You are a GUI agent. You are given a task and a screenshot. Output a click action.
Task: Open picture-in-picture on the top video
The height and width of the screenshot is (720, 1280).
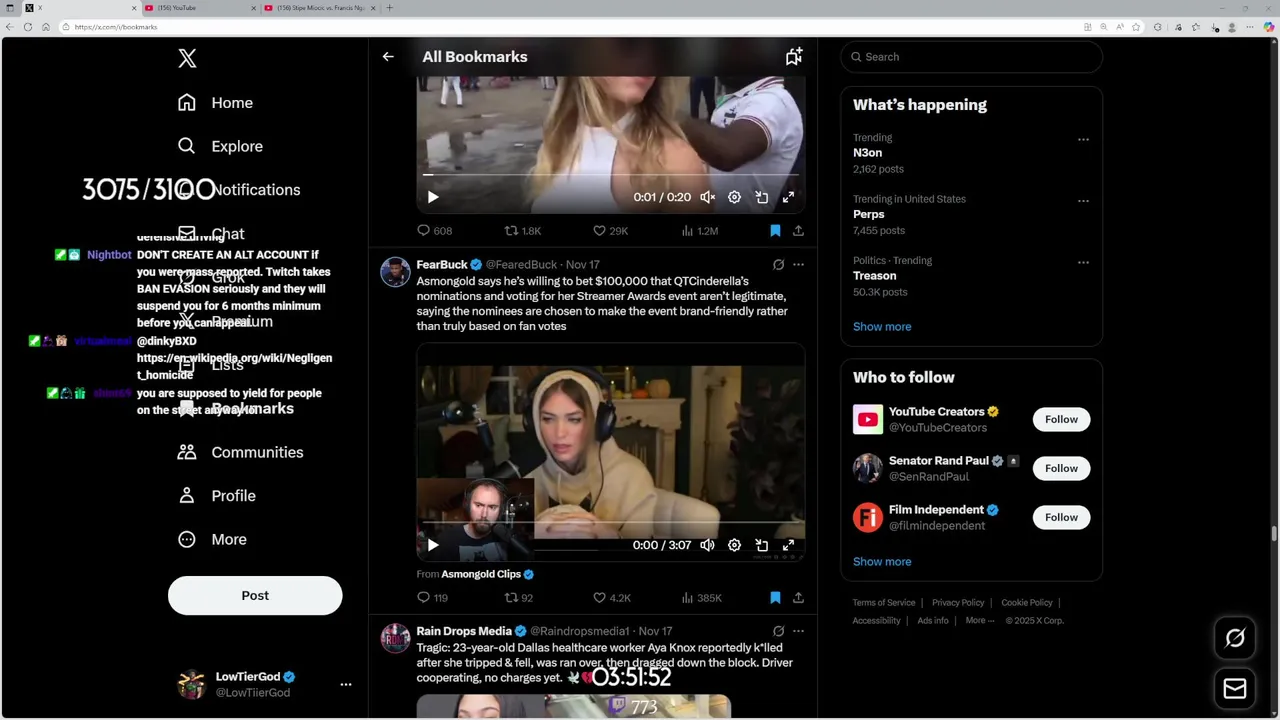pyautogui.click(x=761, y=198)
